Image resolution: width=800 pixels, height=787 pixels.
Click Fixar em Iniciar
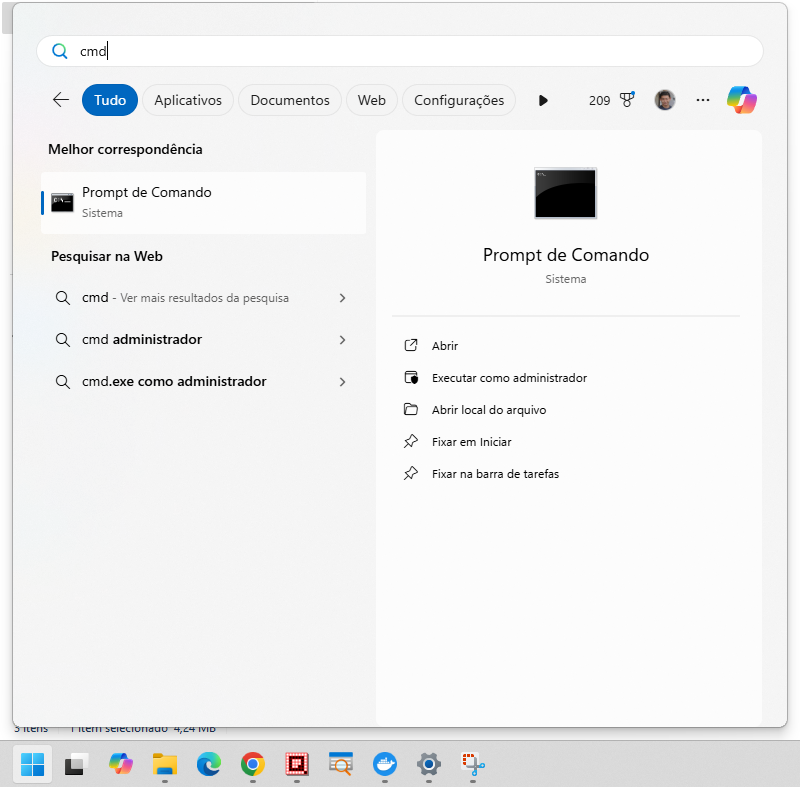click(x=471, y=442)
